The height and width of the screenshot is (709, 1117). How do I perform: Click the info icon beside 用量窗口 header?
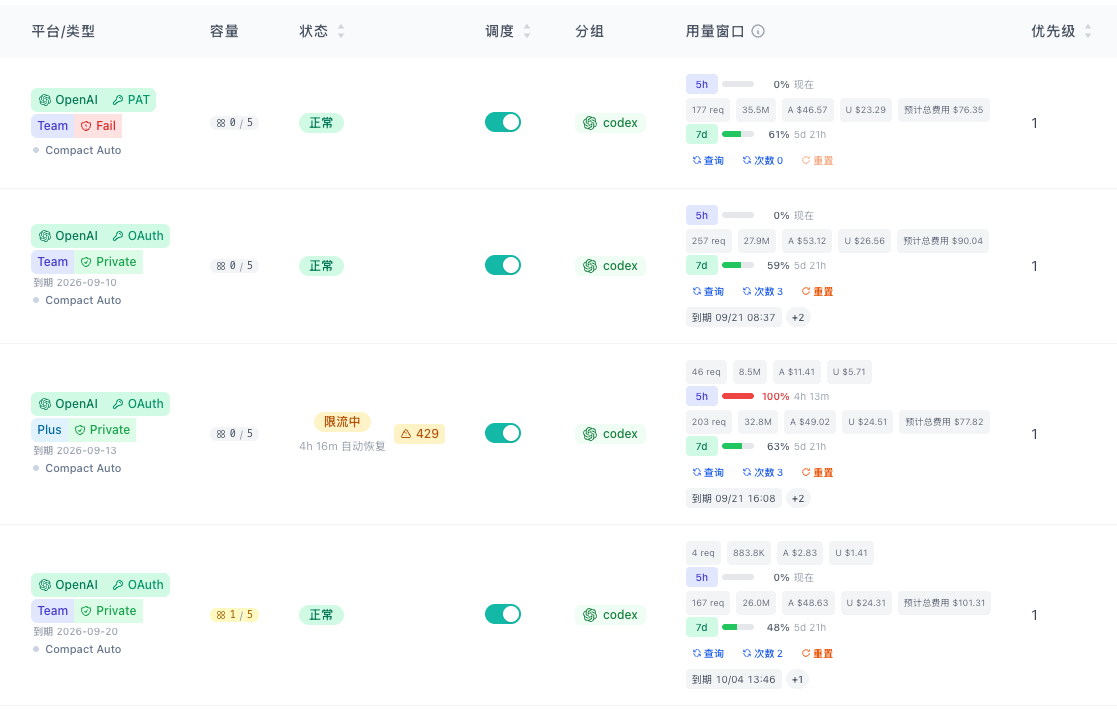pos(758,31)
